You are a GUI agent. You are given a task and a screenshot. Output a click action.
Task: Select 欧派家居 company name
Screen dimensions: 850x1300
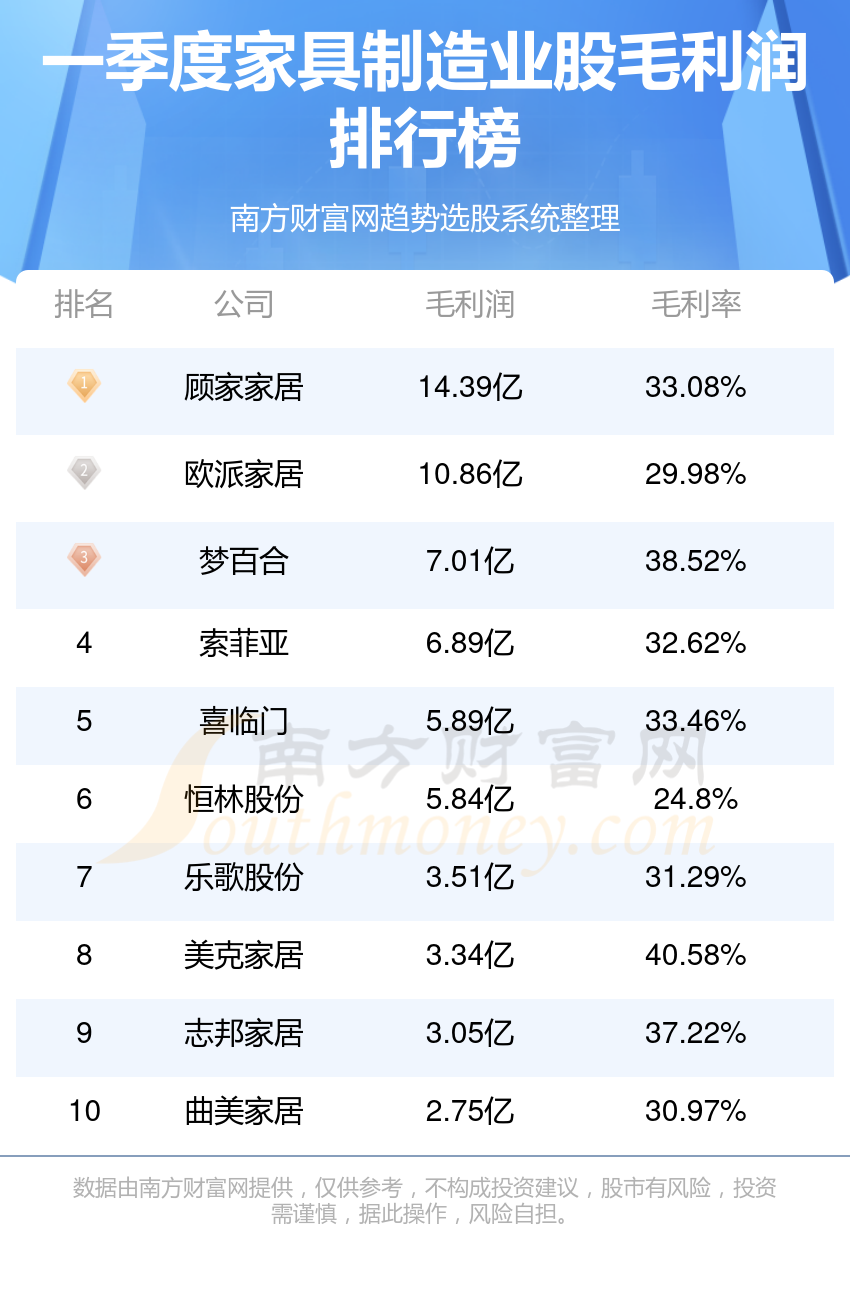(x=244, y=474)
